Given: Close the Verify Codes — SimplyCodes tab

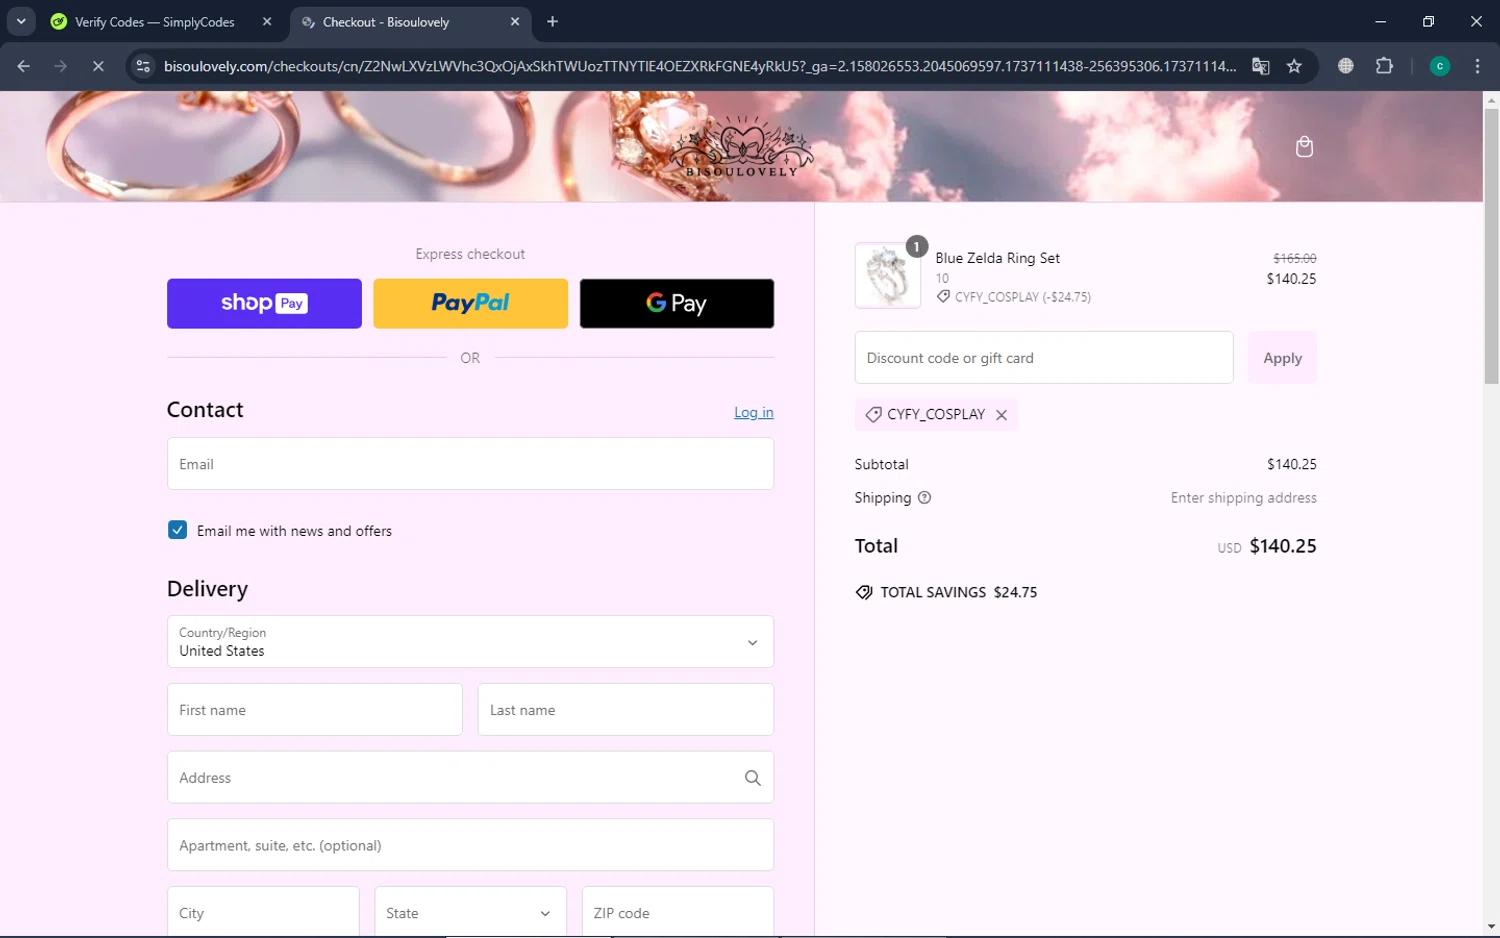Looking at the screenshot, I should click(x=267, y=21).
